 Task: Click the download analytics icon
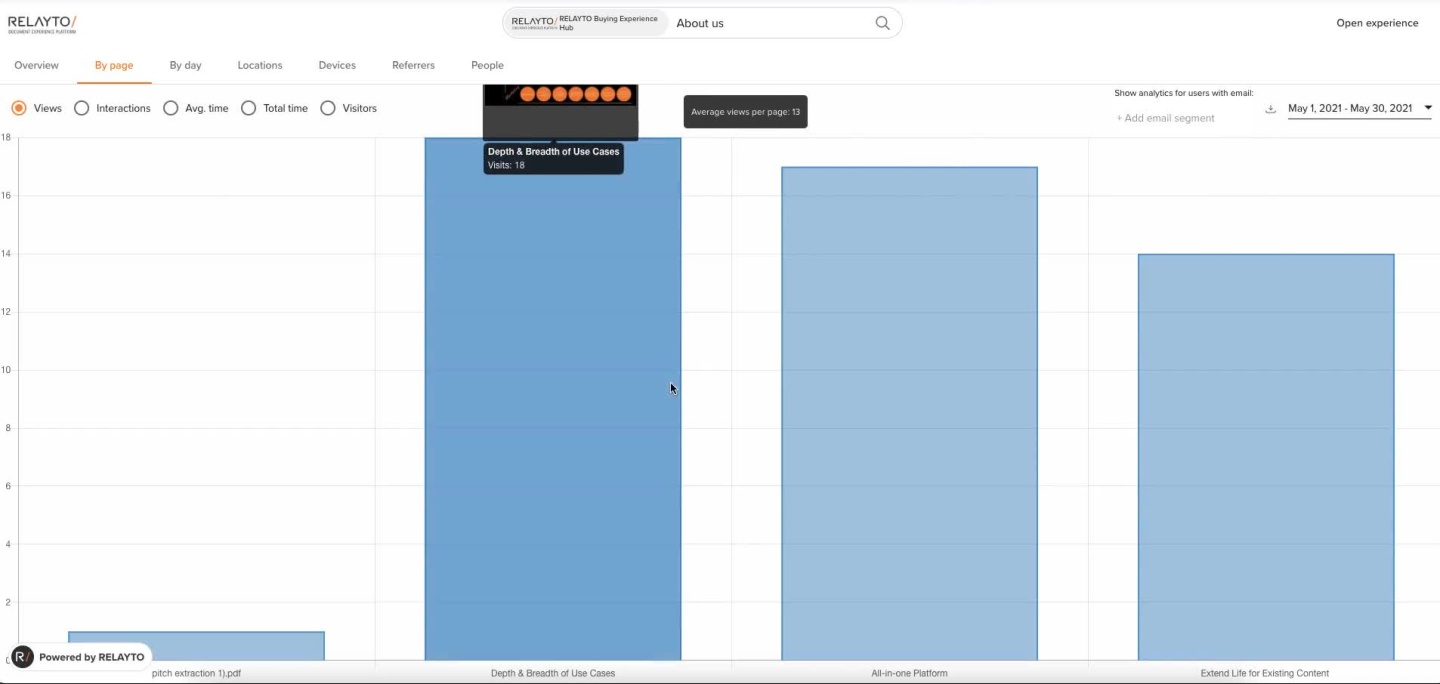click(1271, 109)
